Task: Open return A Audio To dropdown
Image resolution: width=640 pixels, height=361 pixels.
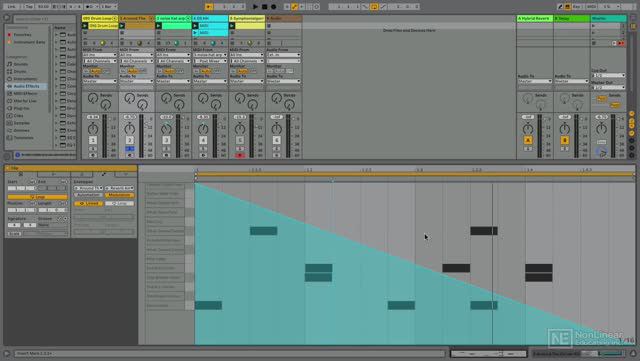Action: pyautogui.click(x=535, y=81)
